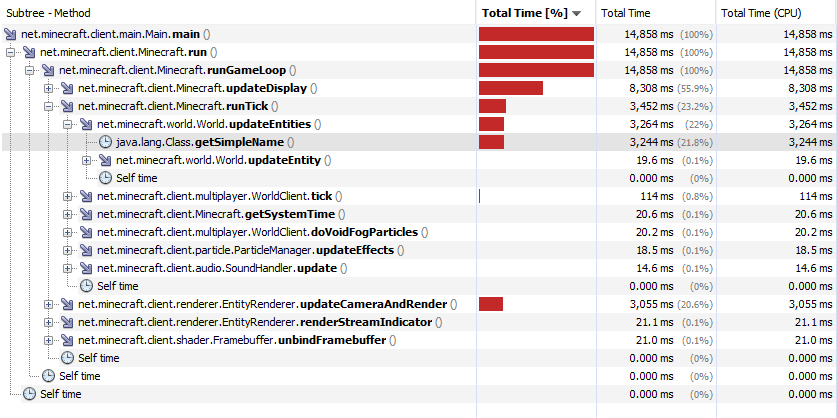Click the method icon beside updateEntities
The image size is (837, 418).
(x=86, y=124)
